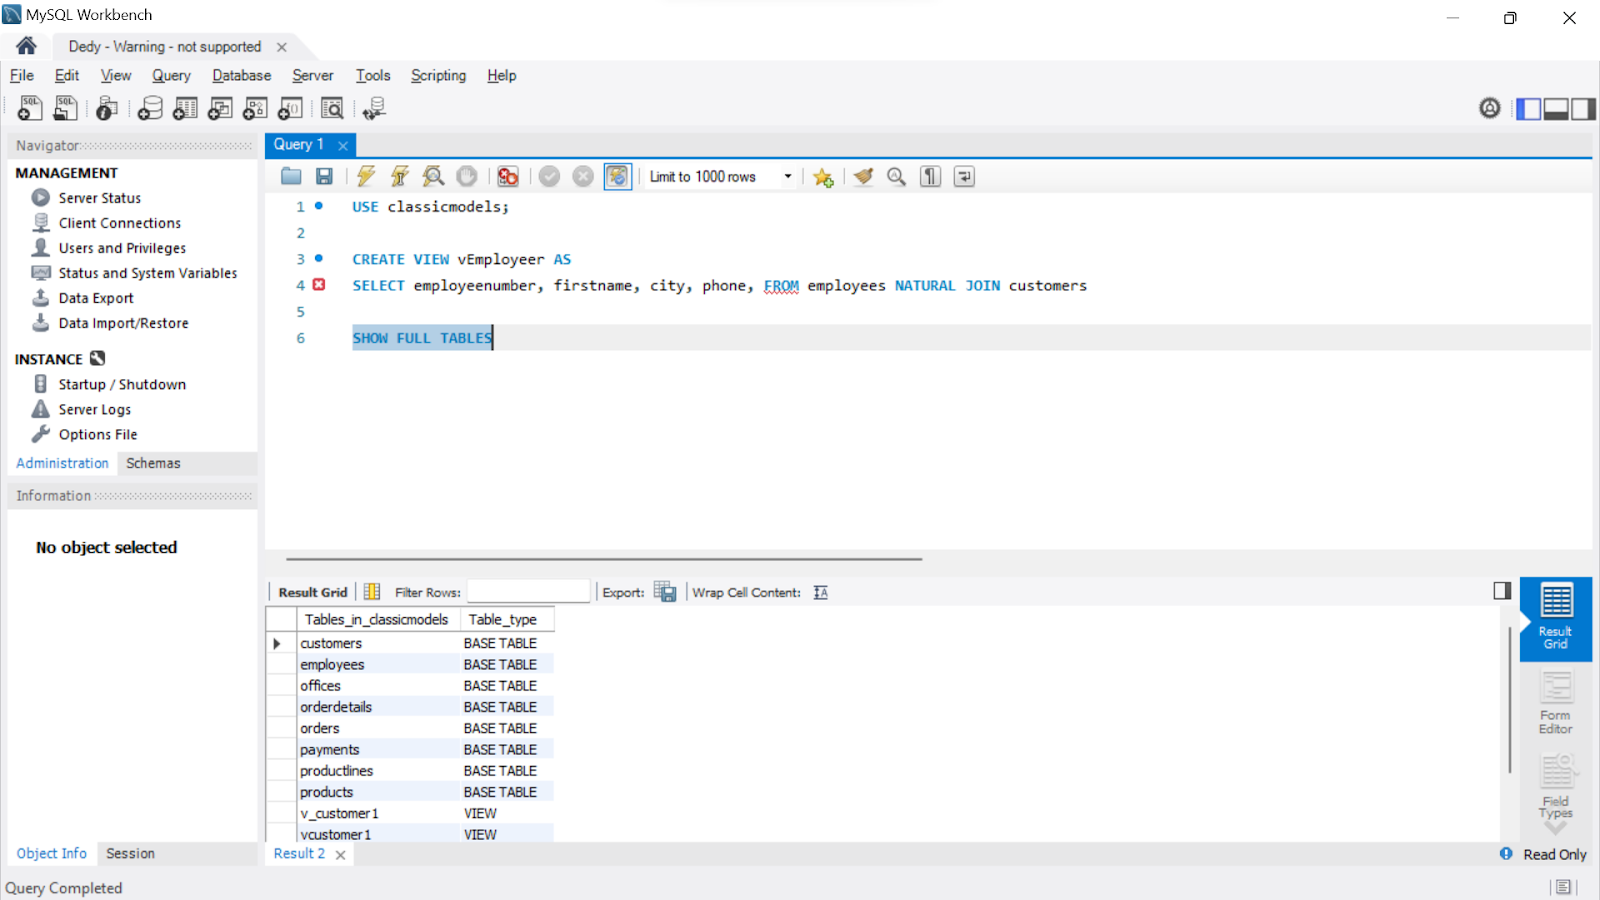This screenshot has height=900, width=1600.
Task: Toggle invisible characters display icon
Action: click(x=930, y=176)
